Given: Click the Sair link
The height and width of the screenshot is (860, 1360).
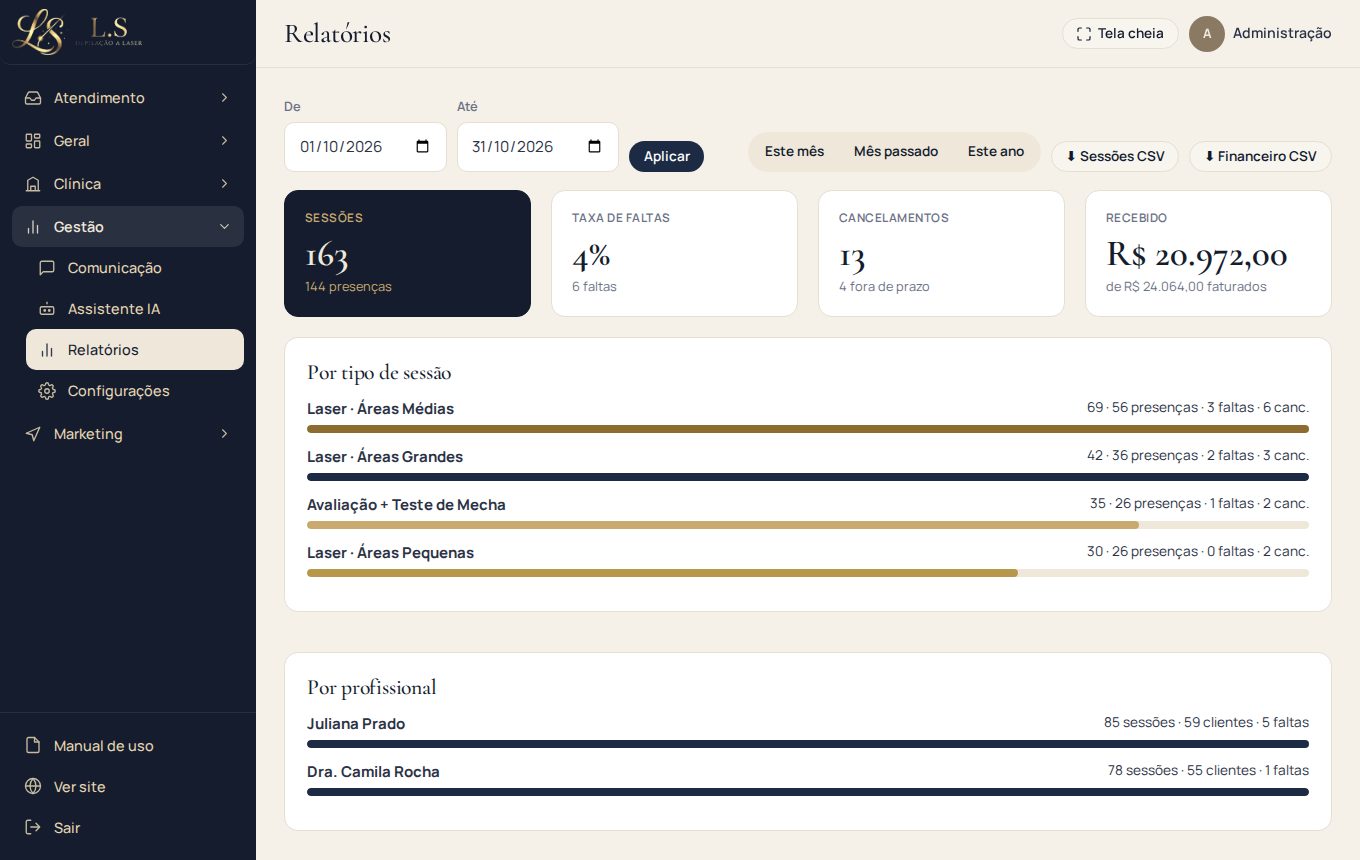Looking at the screenshot, I should pyautogui.click(x=128, y=828).
